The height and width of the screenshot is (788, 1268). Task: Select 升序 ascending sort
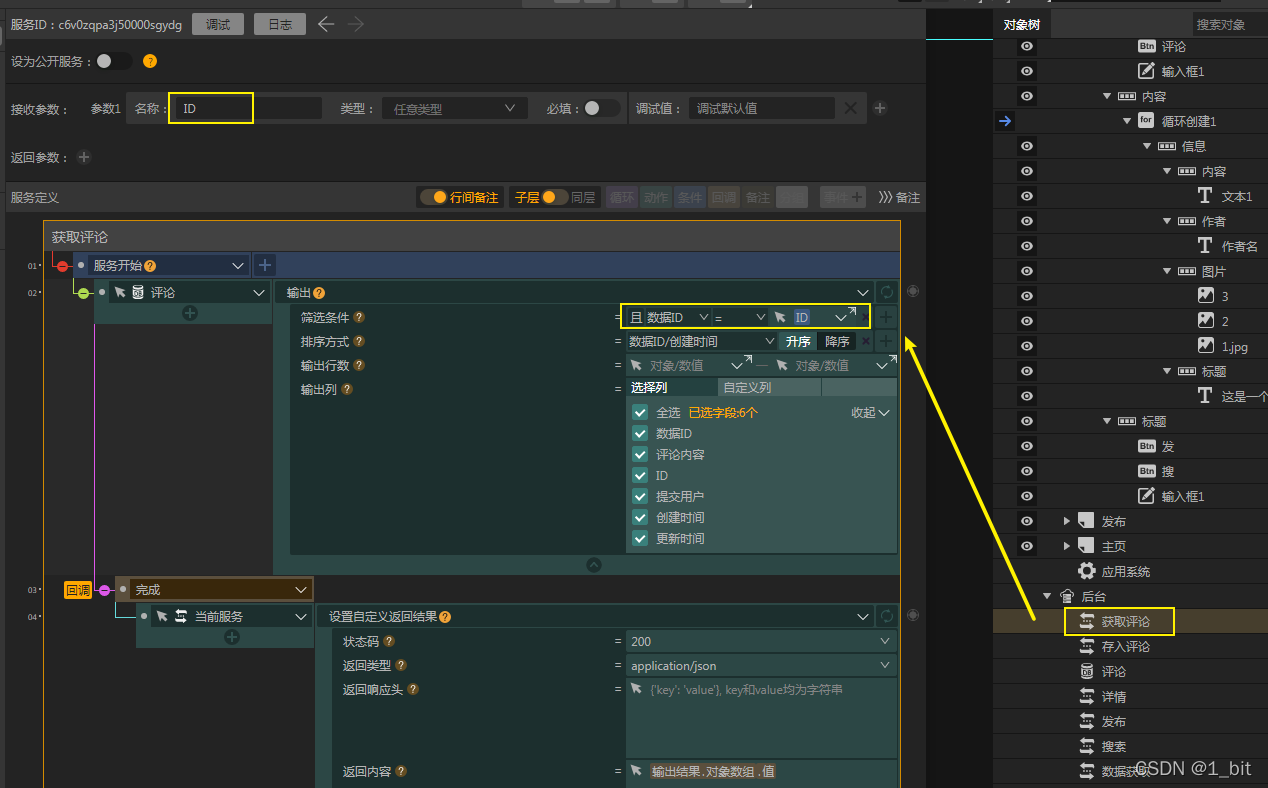[797, 341]
